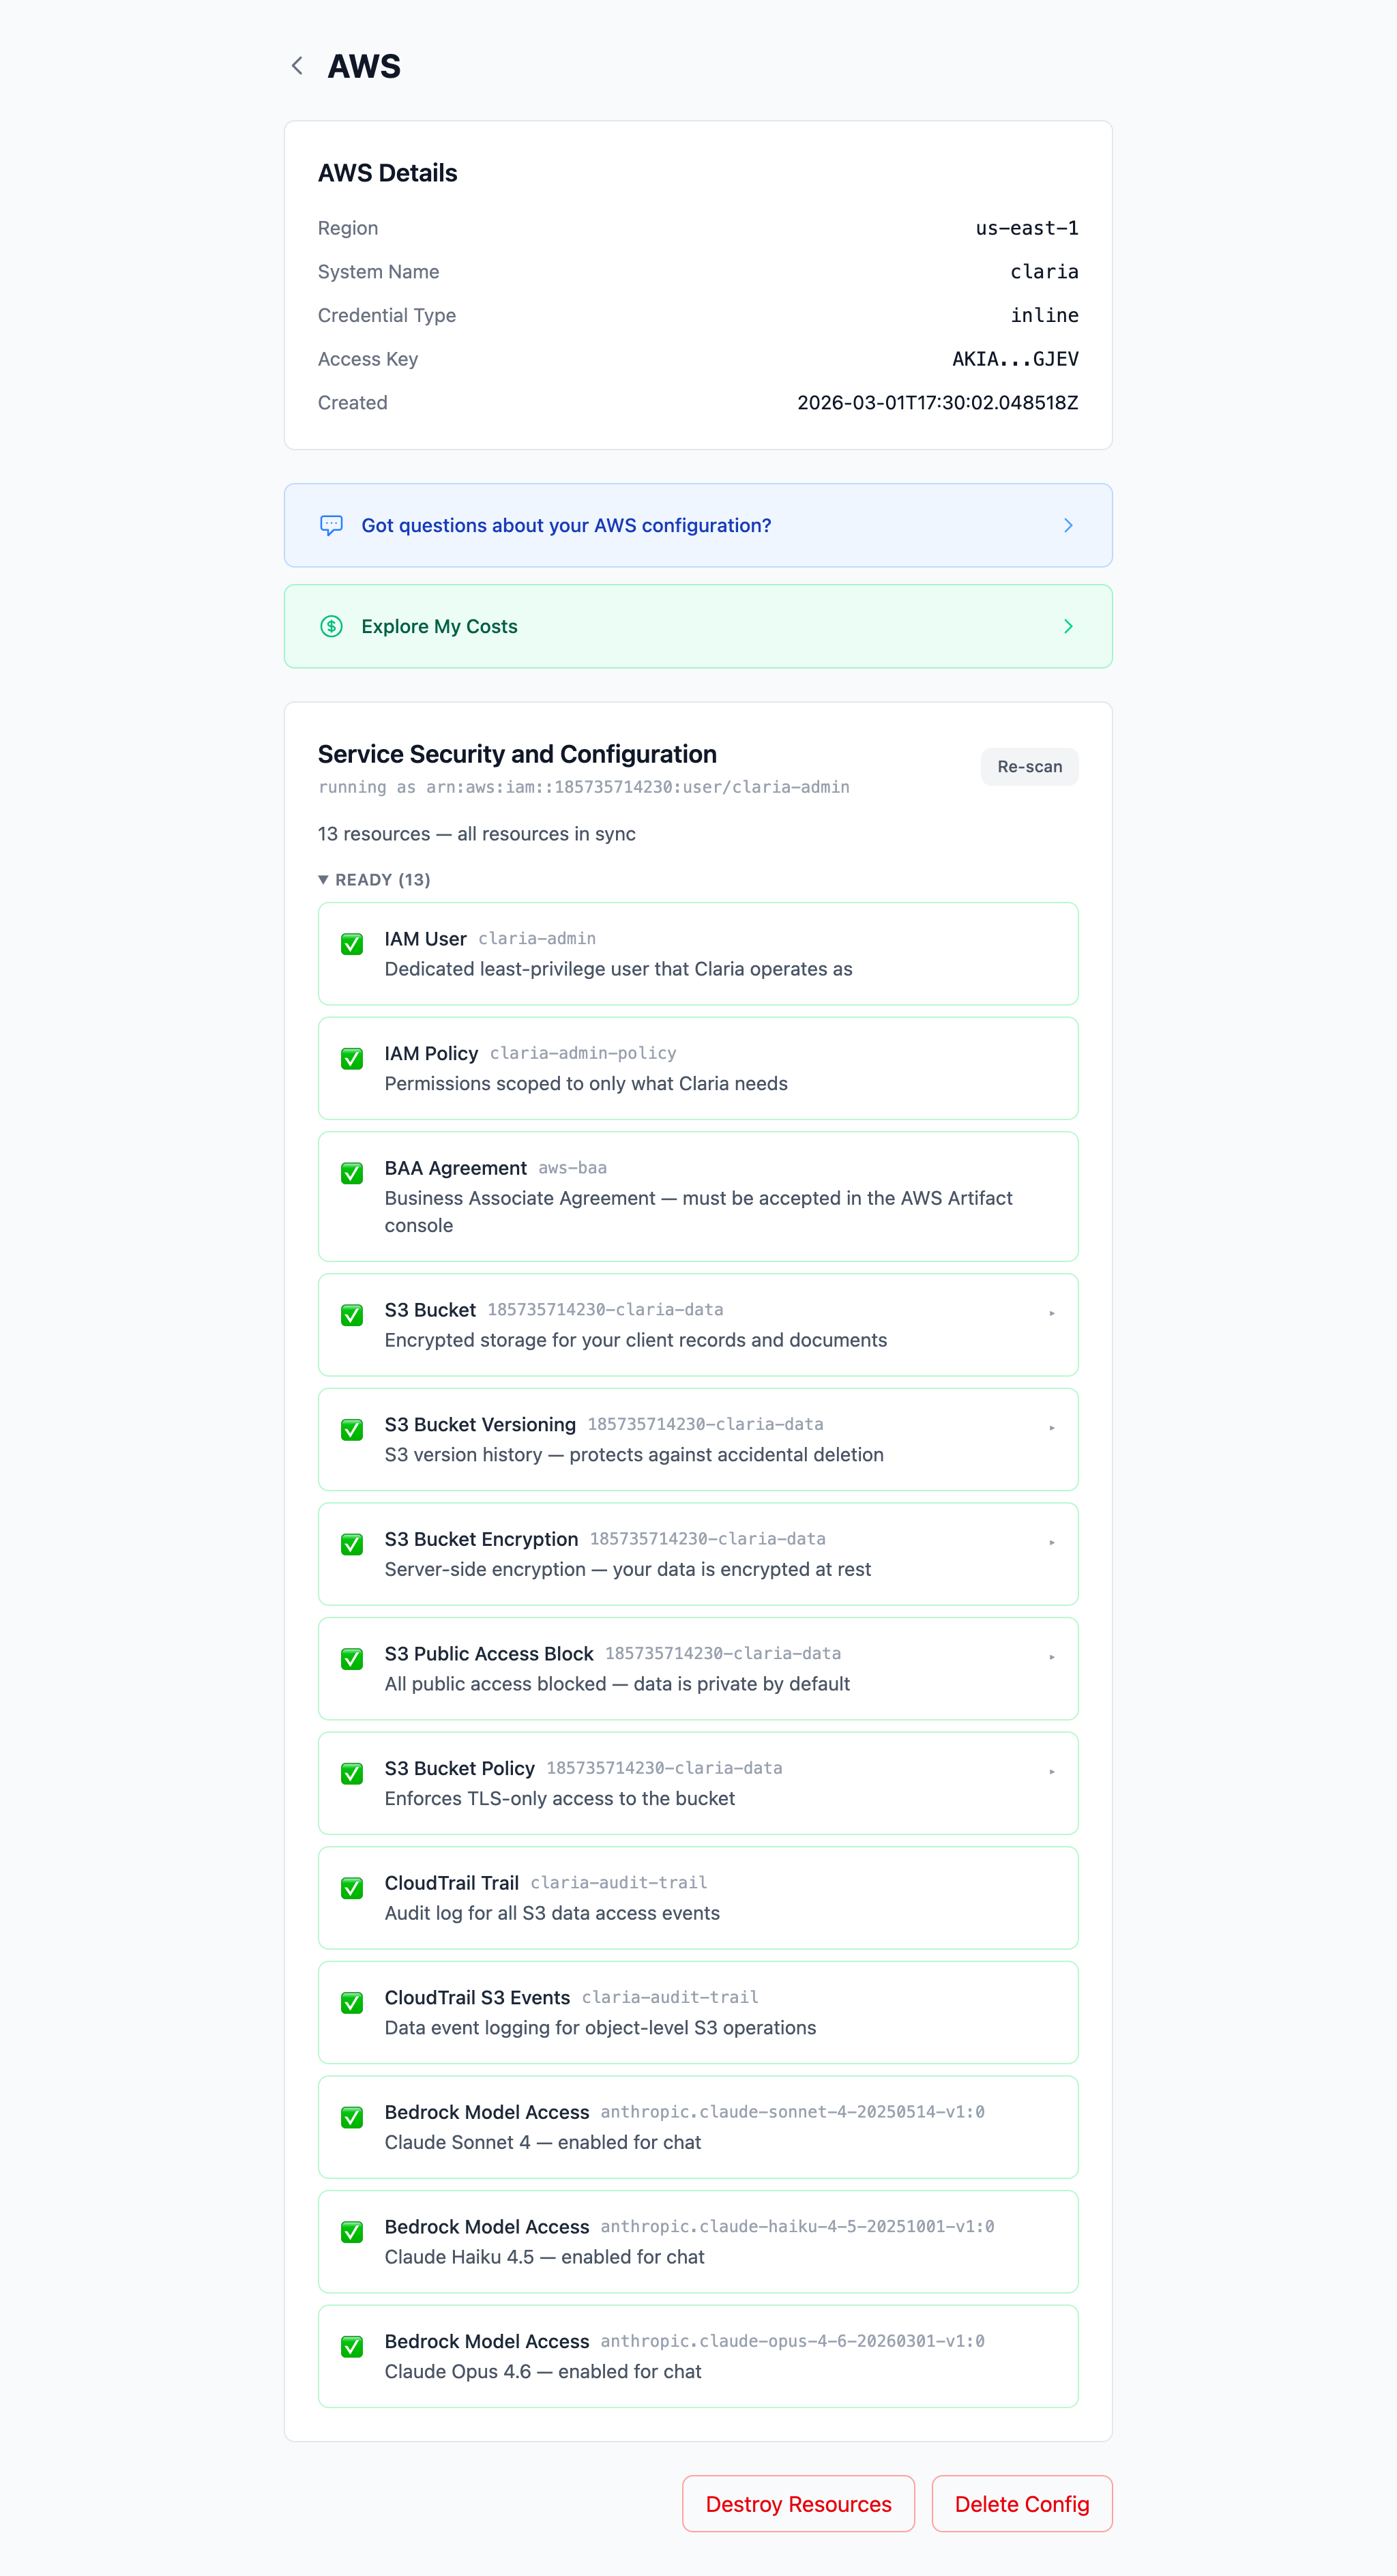The height and width of the screenshot is (2576, 1397).
Task: Click the Destroy Resources button
Action: [798, 2504]
